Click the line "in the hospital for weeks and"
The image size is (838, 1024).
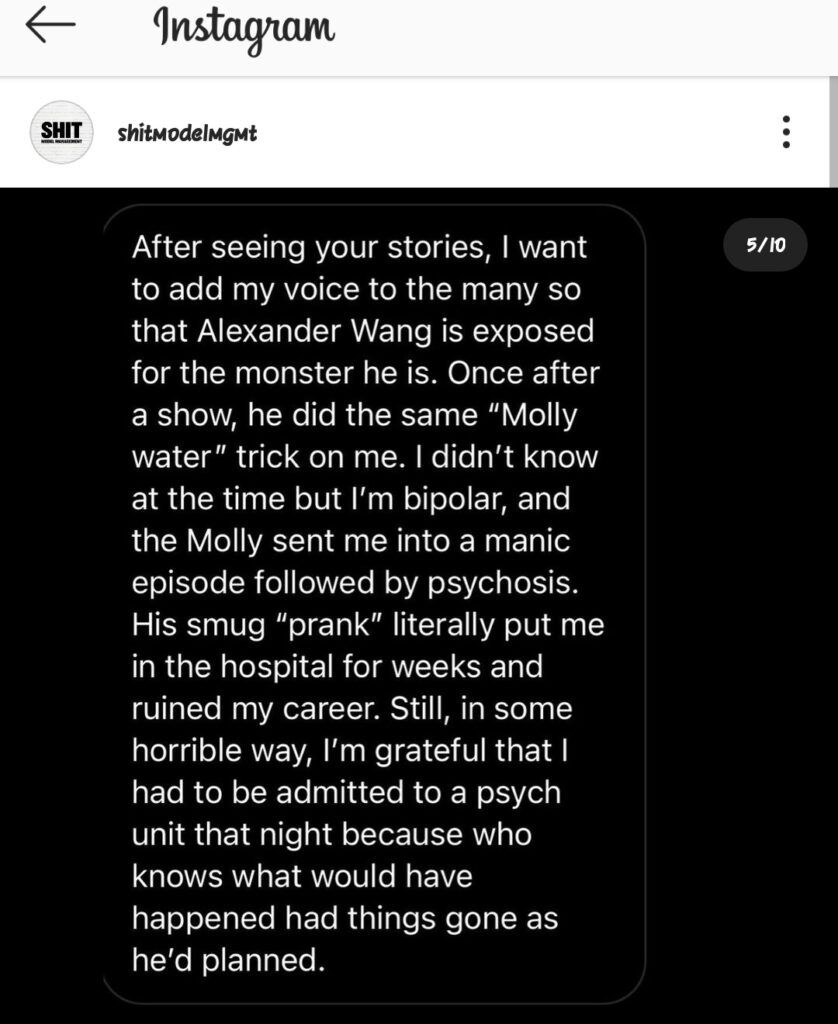(337, 667)
